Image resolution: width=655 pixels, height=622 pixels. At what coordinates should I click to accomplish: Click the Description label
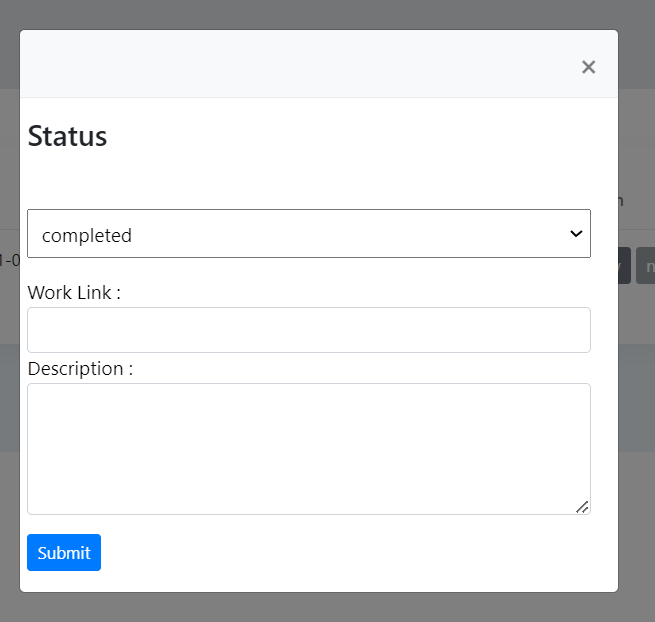coord(80,369)
